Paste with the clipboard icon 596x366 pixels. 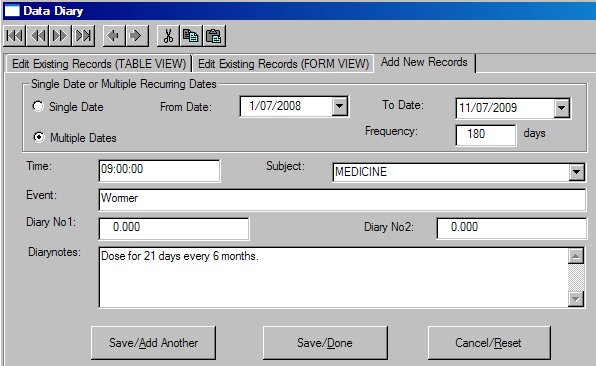(214, 36)
